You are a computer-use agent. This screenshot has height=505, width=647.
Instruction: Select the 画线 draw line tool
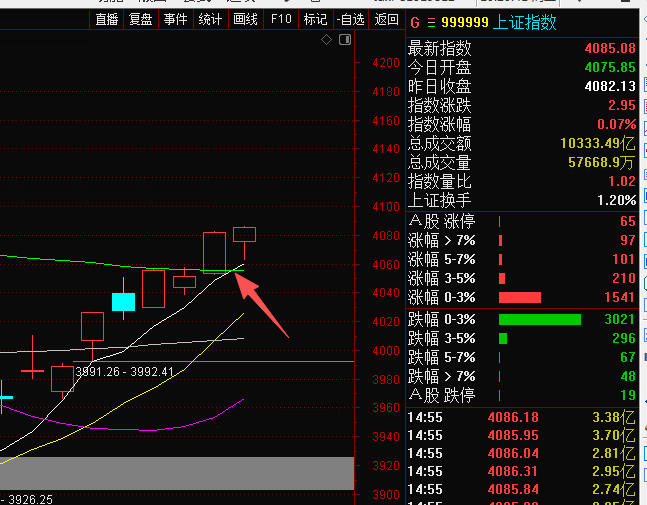(x=245, y=19)
